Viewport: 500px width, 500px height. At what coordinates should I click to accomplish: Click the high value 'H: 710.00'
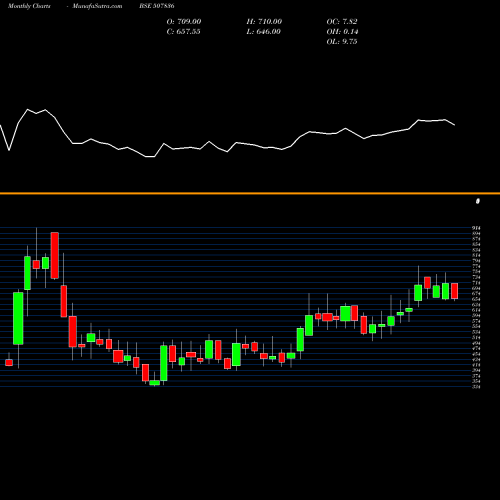coord(264,22)
